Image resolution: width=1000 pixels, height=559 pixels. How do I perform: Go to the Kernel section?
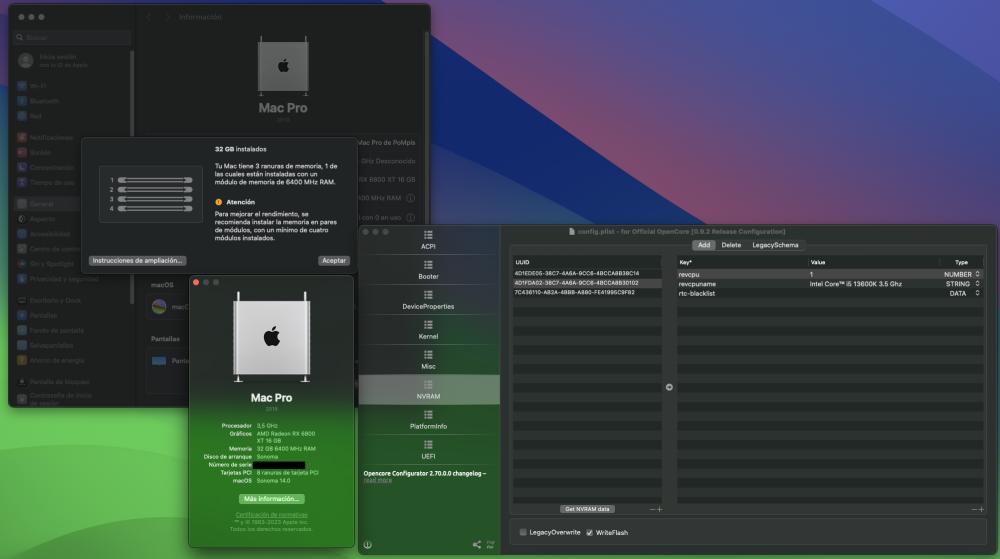tap(428, 330)
